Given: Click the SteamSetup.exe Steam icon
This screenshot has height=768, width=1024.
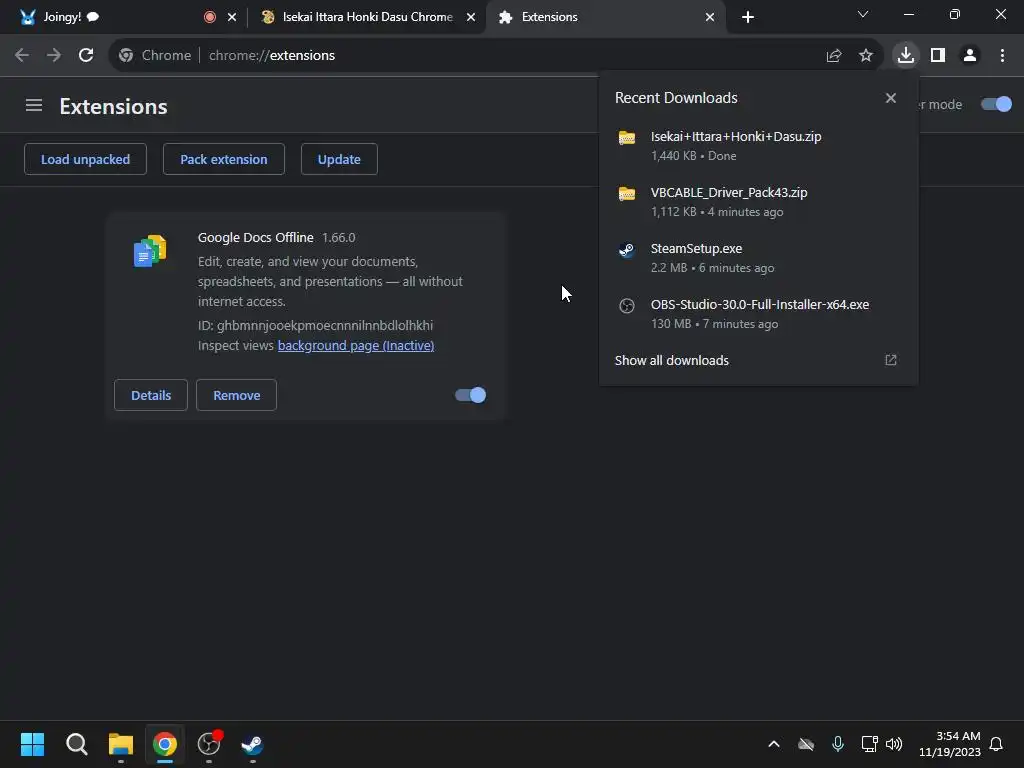Looking at the screenshot, I should click(x=627, y=249).
